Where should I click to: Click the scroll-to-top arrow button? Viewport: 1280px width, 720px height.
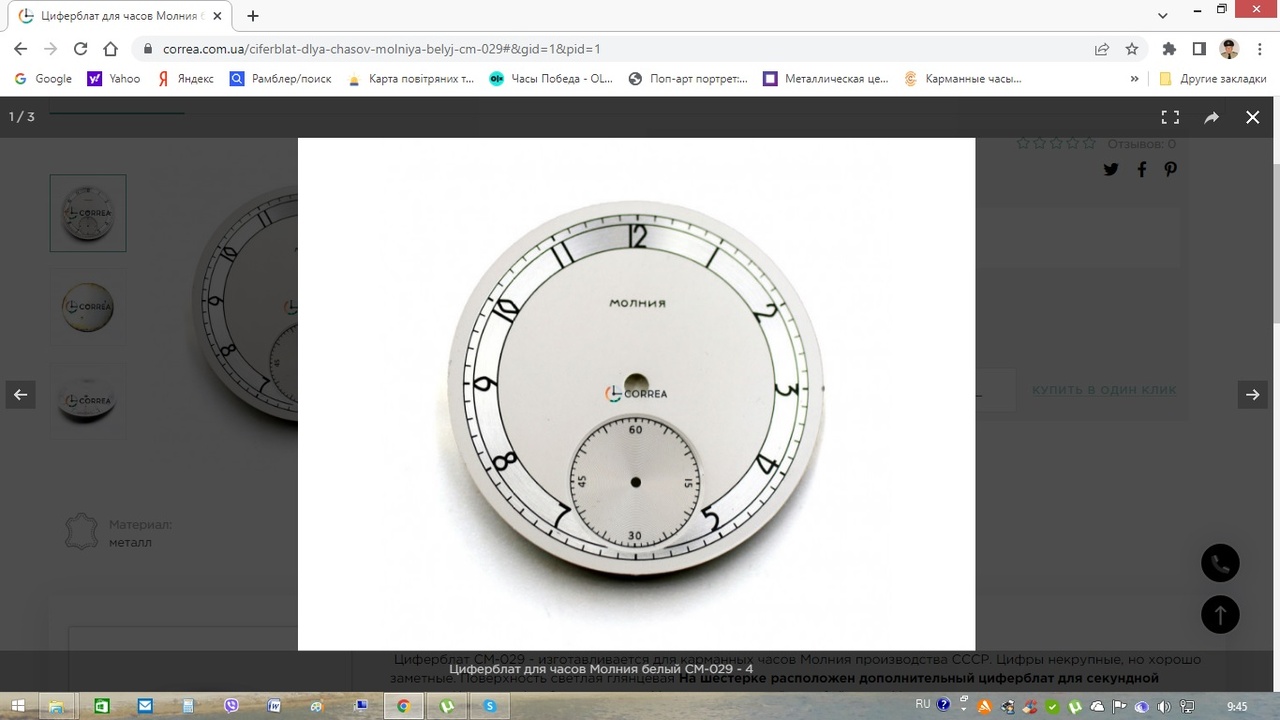click(x=1220, y=614)
